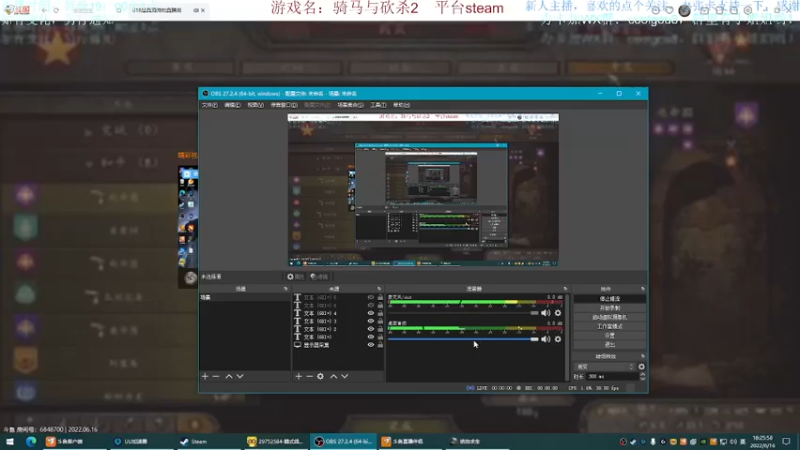The width and height of the screenshot is (800, 450).
Task: Open scene transition properties gear icon
Action: (x=641, y=366)
